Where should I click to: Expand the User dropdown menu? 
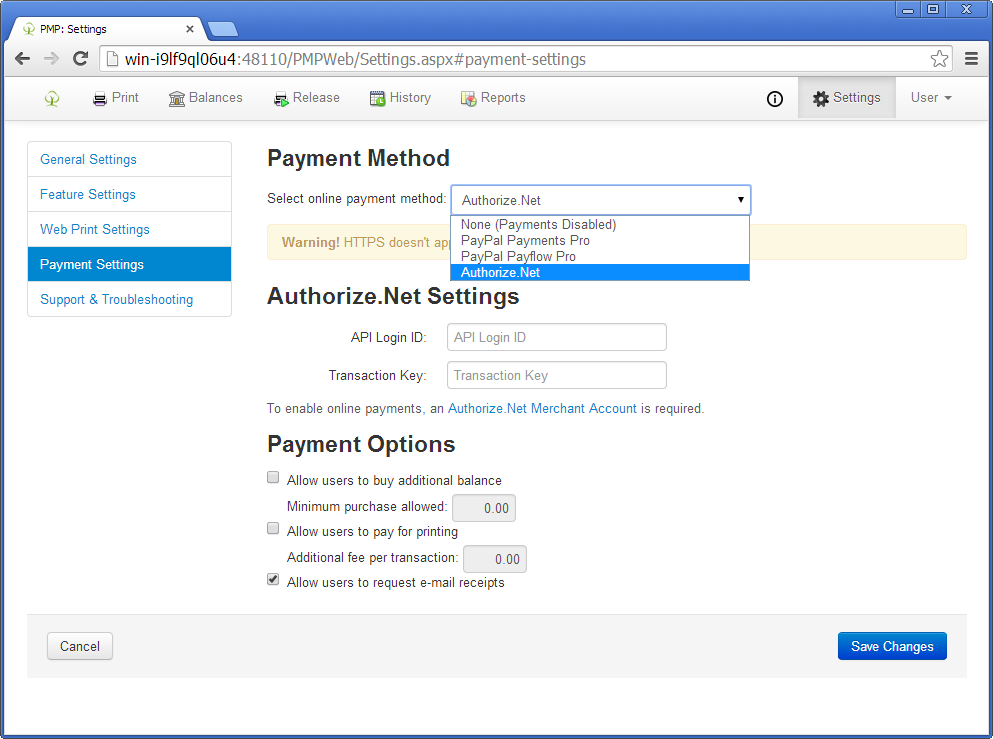931,98
